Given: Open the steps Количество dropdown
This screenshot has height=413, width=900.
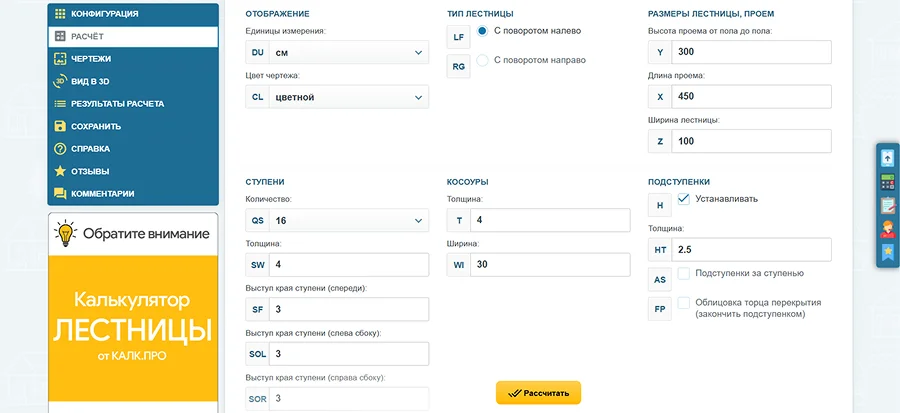Looking at the screenshot, I should (337, 220).
